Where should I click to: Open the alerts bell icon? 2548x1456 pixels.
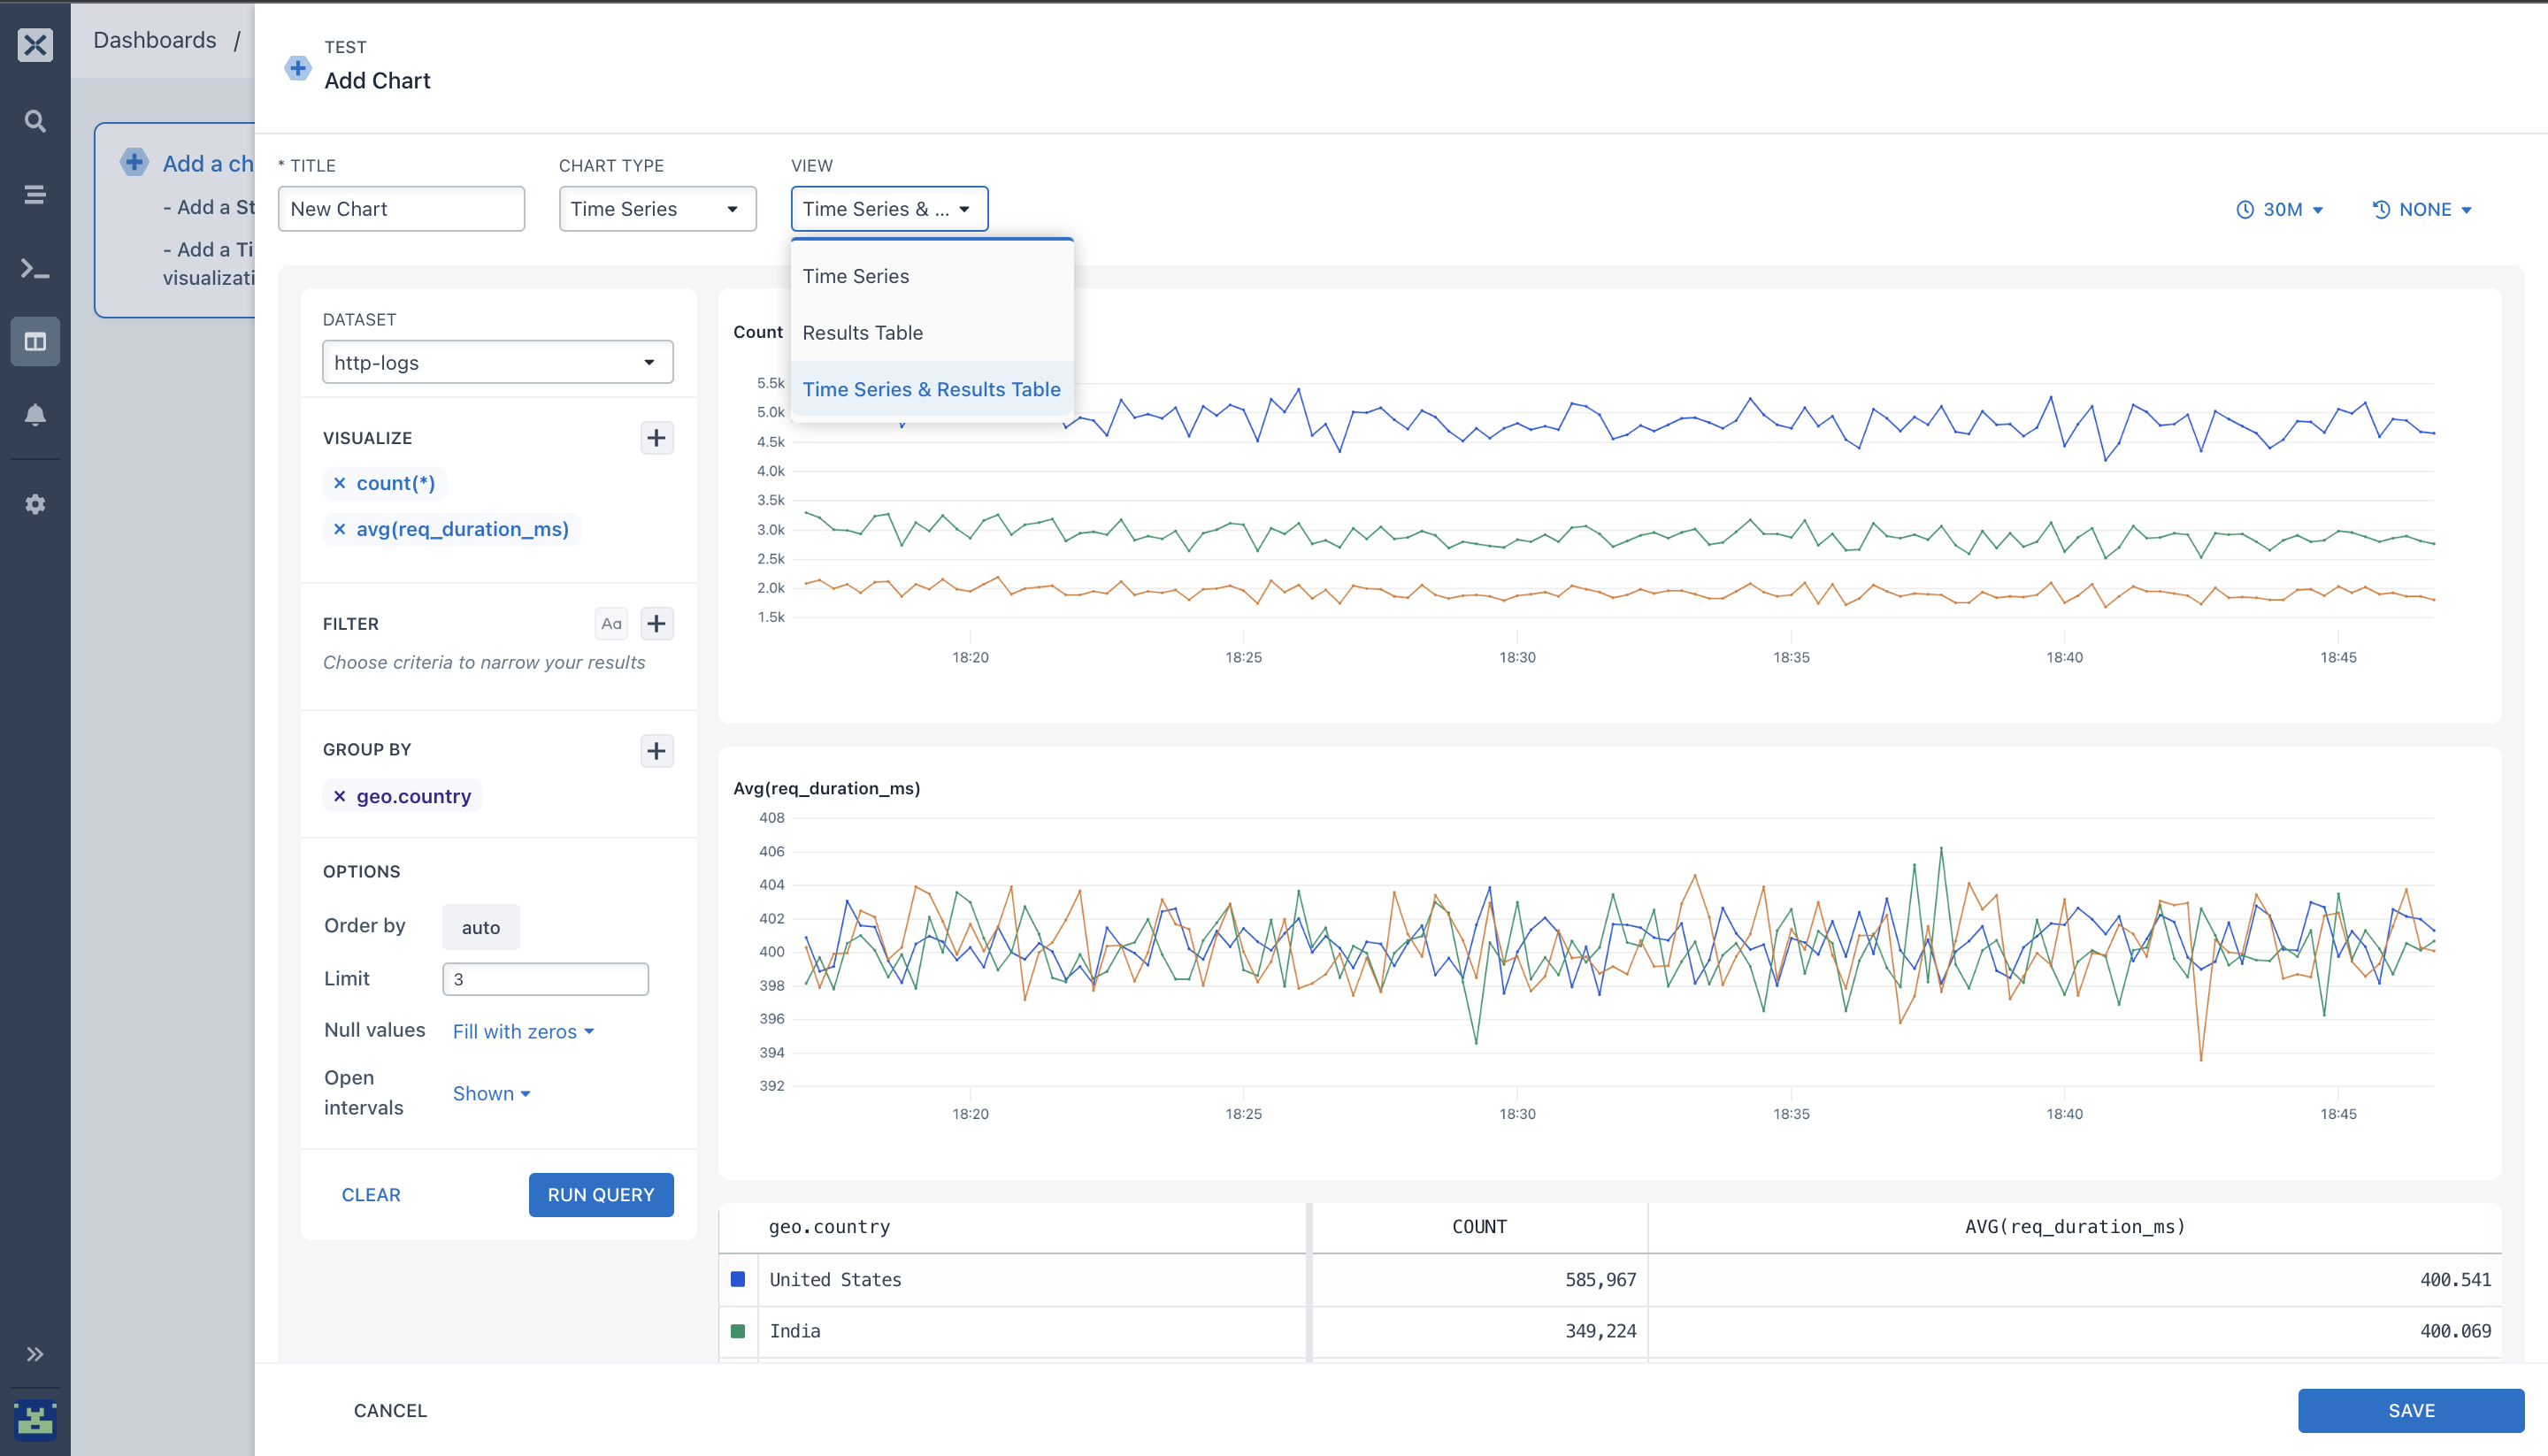click(35, 415)
